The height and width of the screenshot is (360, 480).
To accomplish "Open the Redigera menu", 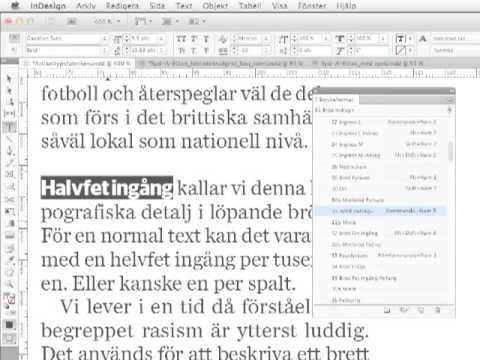I will (x=122, y=6).
